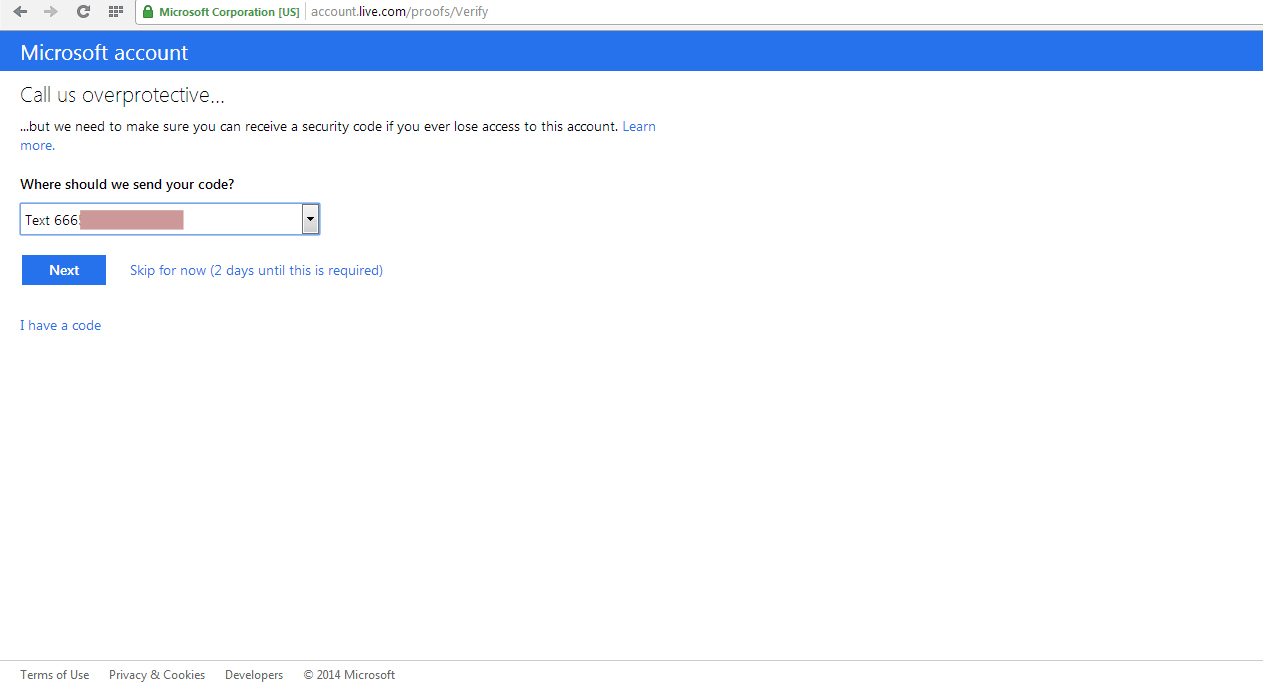Open the Text 666 code destination dropdown

point(170,220)
